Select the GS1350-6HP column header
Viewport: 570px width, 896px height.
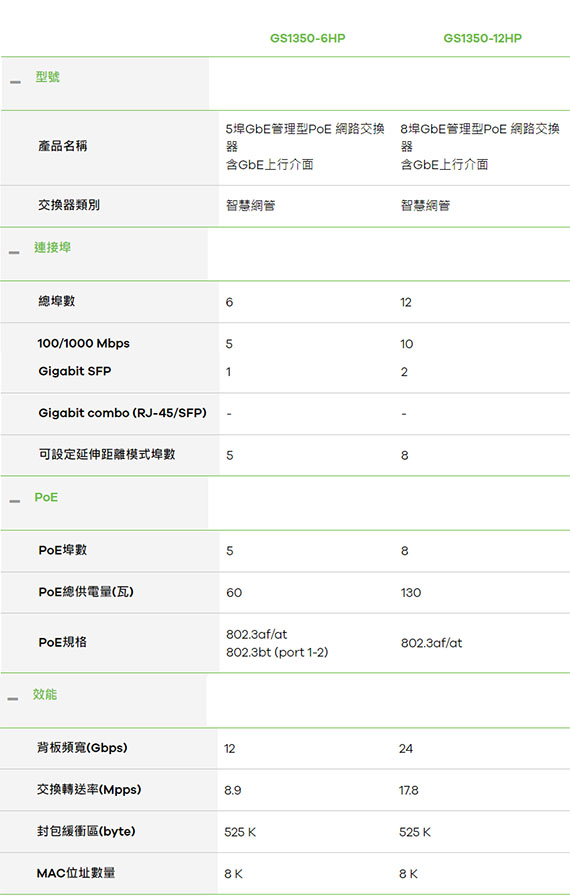coord(307,38)
